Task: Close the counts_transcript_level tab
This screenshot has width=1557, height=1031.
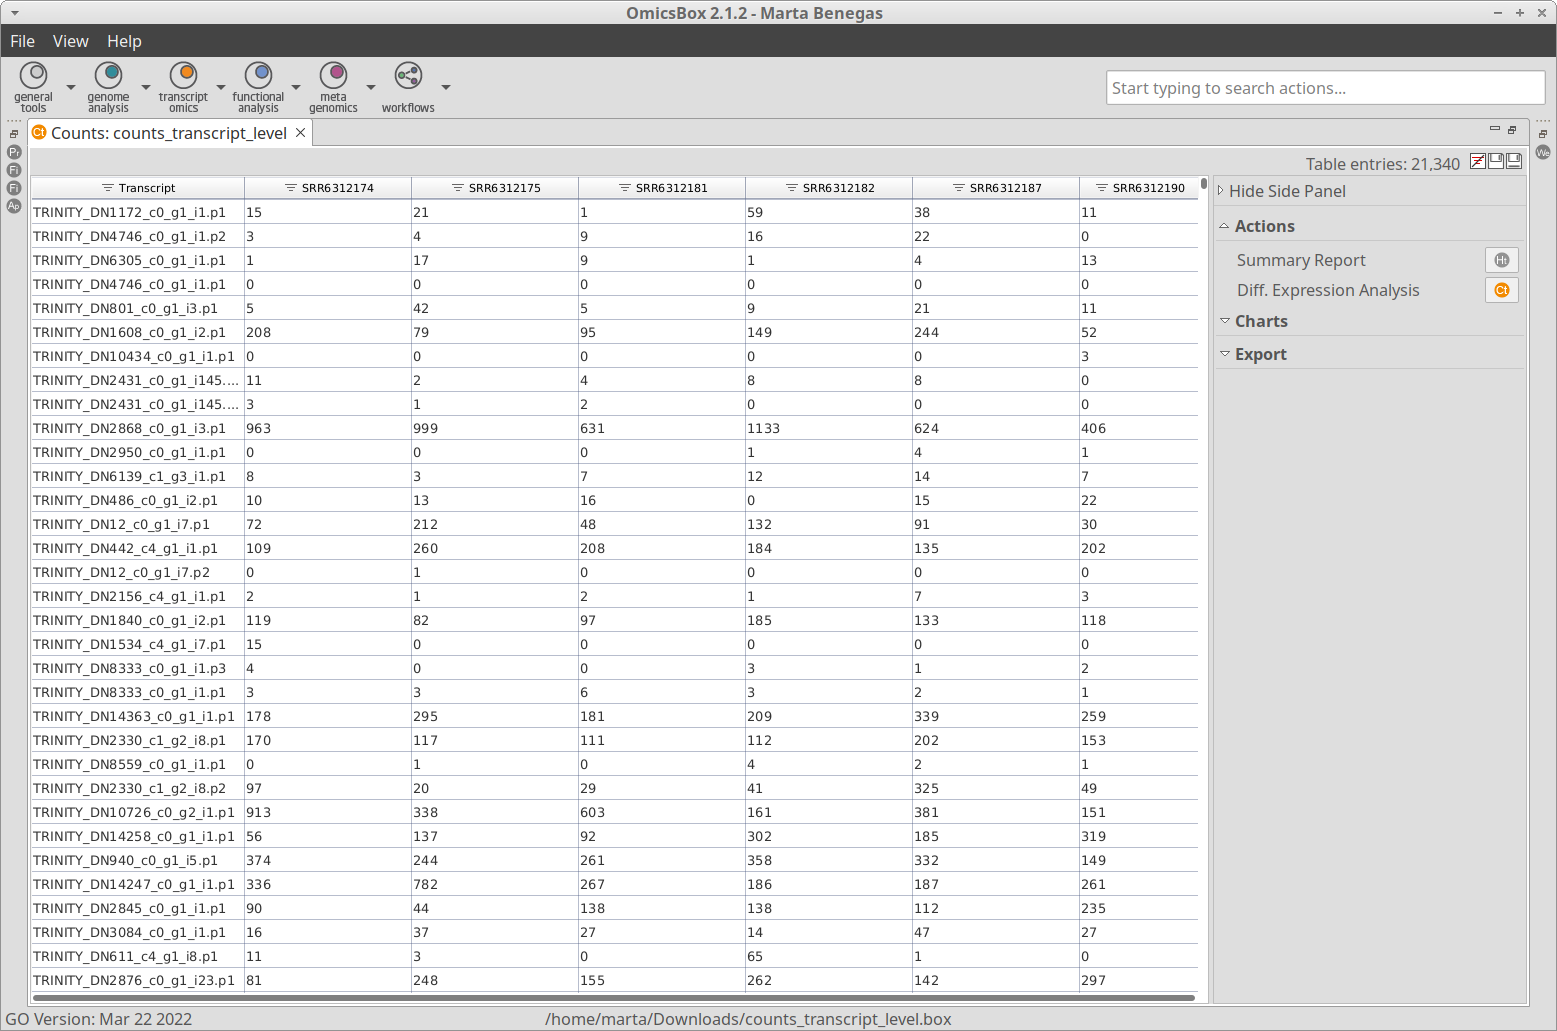Action: pyautogui.click(x=300, y=133)
